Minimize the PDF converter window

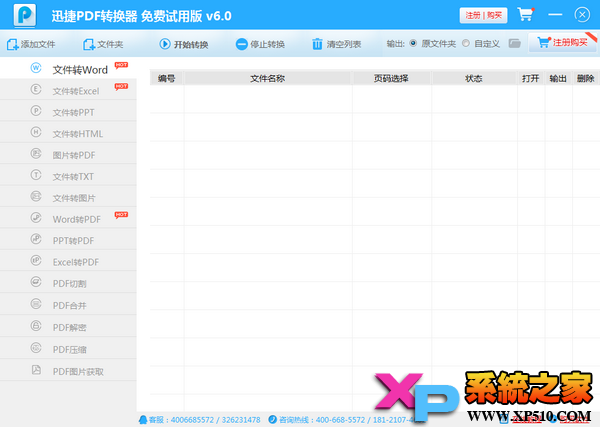pyautogui.click(x=555, y=15)
